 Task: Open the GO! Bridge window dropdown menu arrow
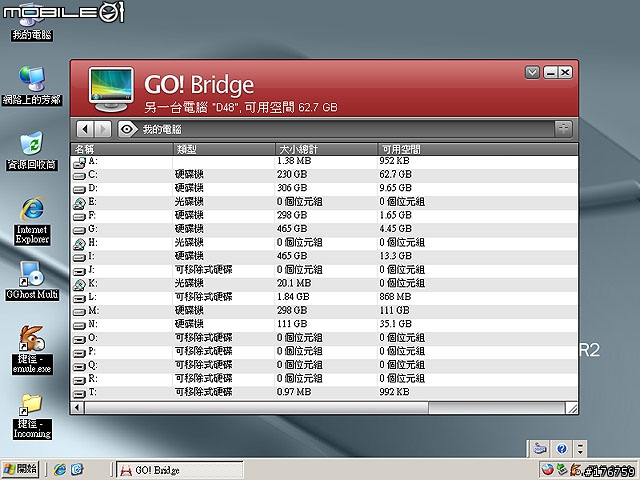532,73
